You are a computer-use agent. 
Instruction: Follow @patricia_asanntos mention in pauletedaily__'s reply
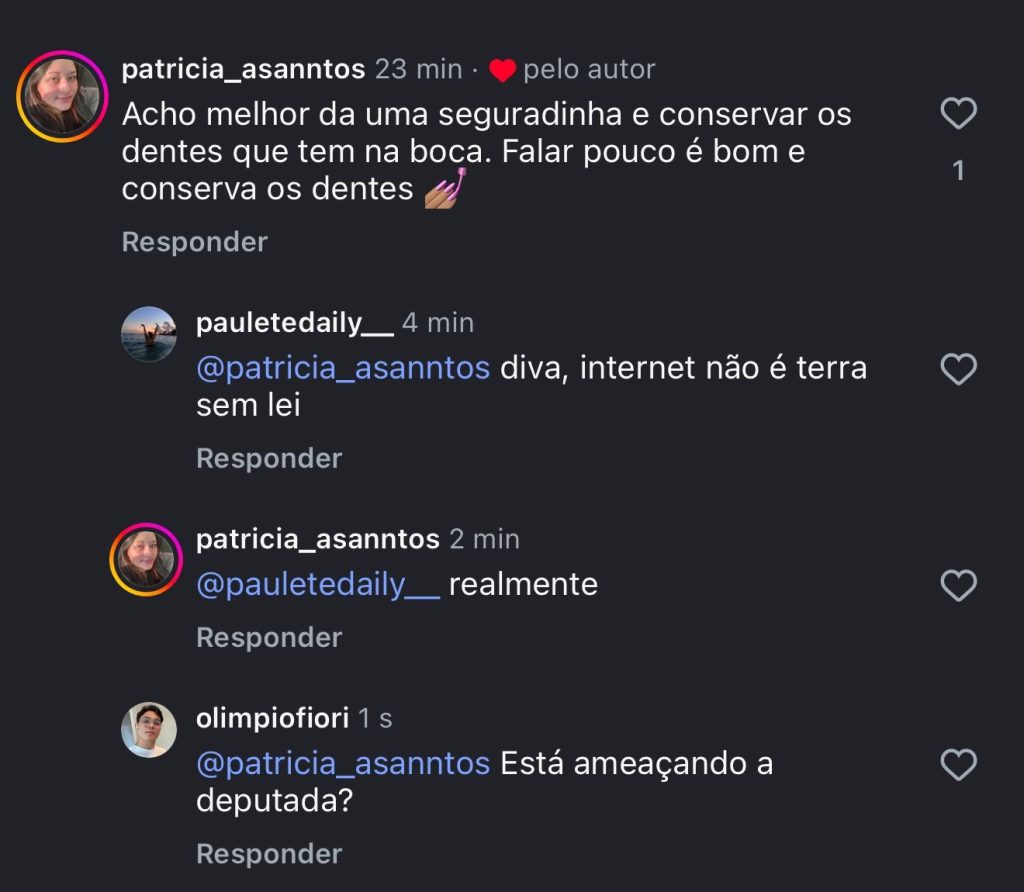click(x=343, y=368)
